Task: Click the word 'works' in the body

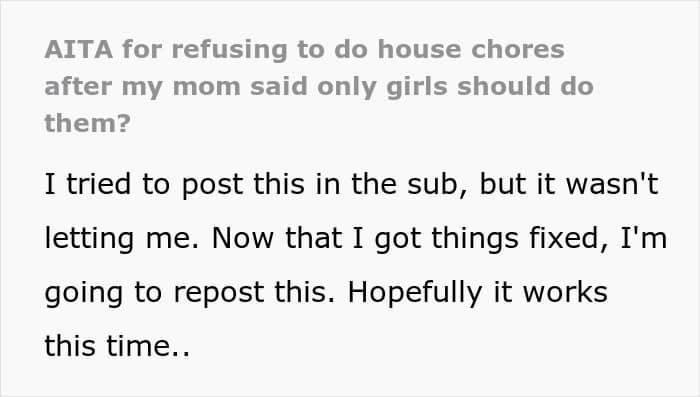Action: point(565,293)
